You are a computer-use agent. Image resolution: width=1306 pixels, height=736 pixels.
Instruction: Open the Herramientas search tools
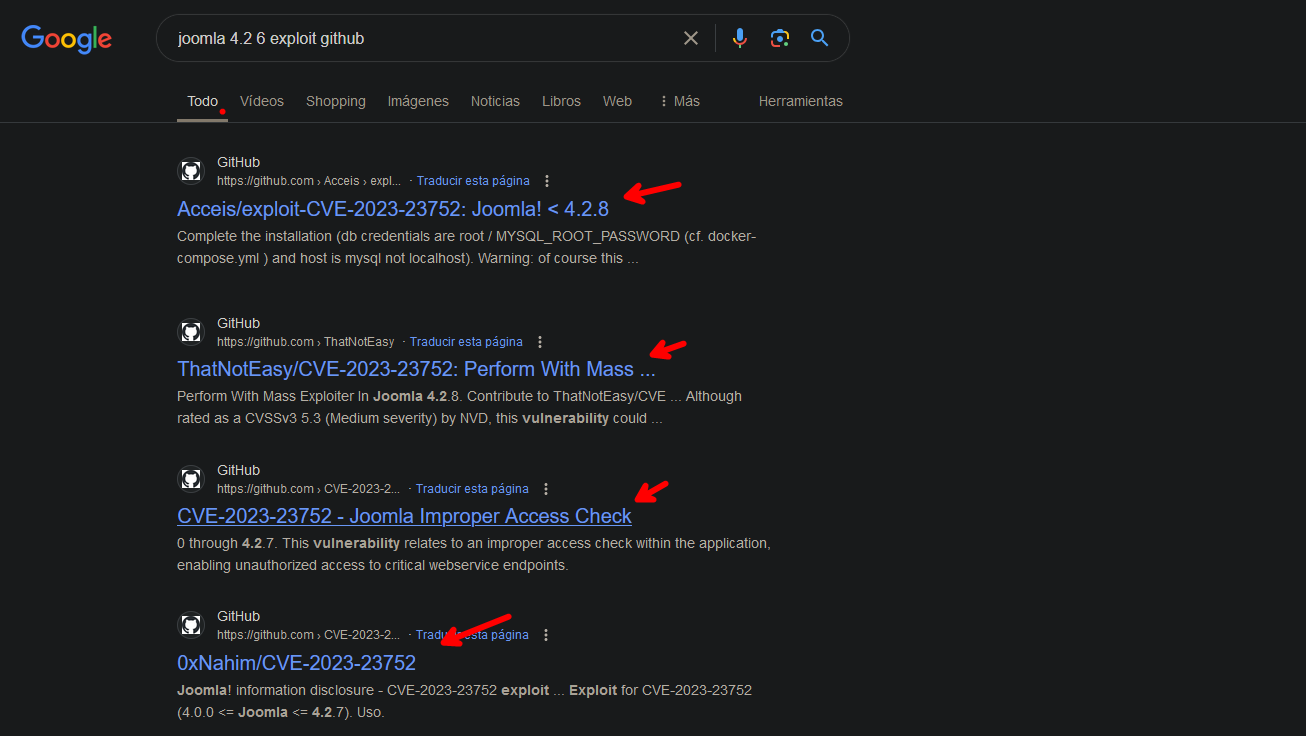pyautogui.click(x=800, y=101)
